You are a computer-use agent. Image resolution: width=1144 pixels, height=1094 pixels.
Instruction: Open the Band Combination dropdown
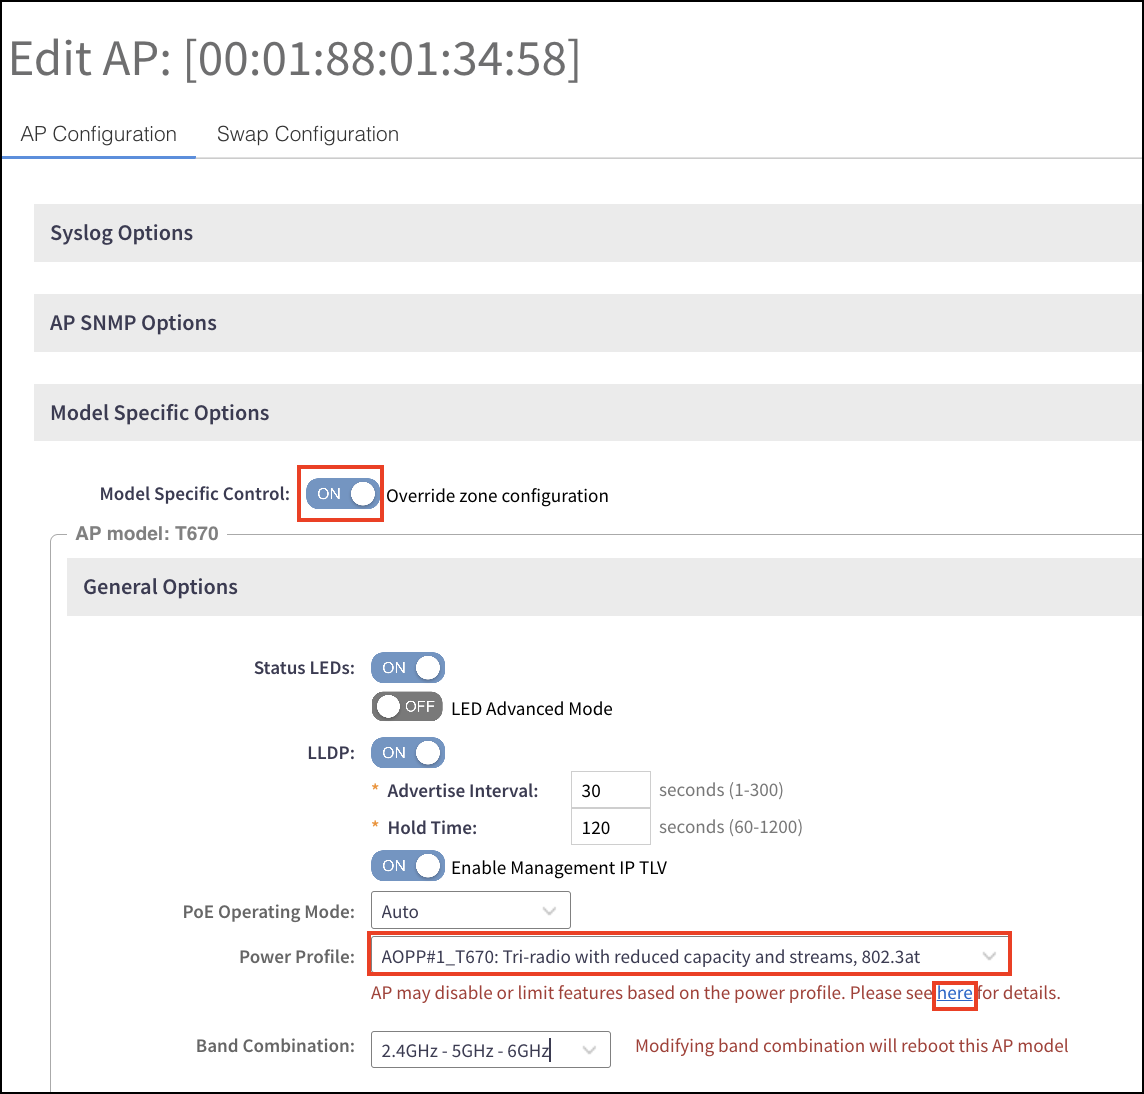tap(490, 1049)
